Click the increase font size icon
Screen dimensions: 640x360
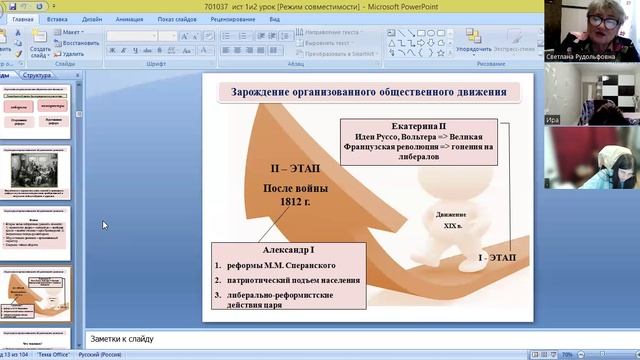coord(184,37)
